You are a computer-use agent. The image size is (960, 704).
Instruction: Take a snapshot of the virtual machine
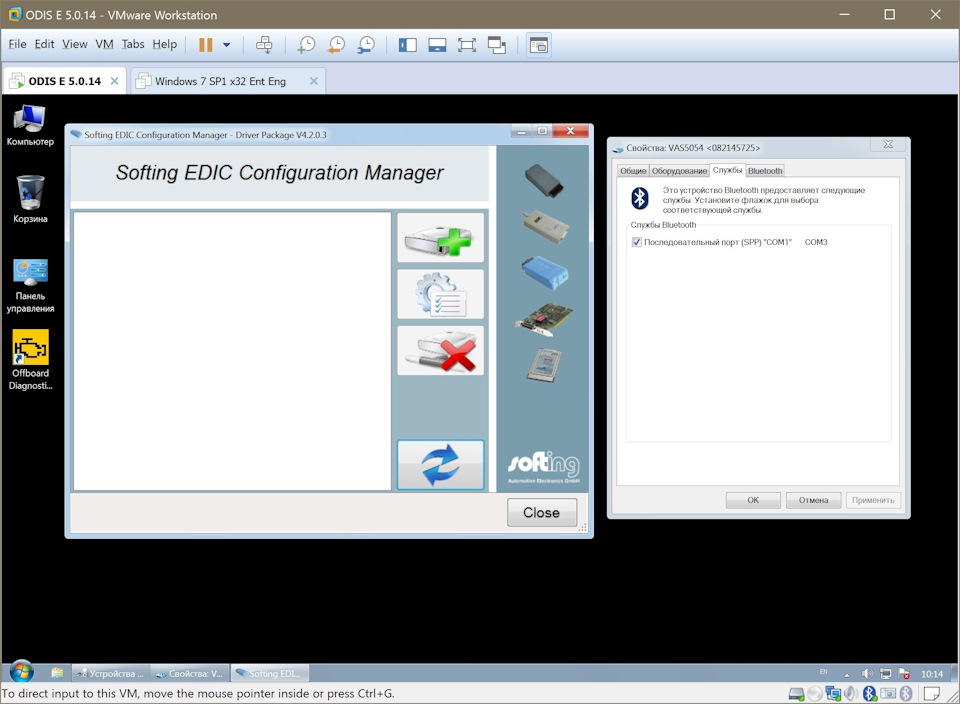(x=306, y=45)
